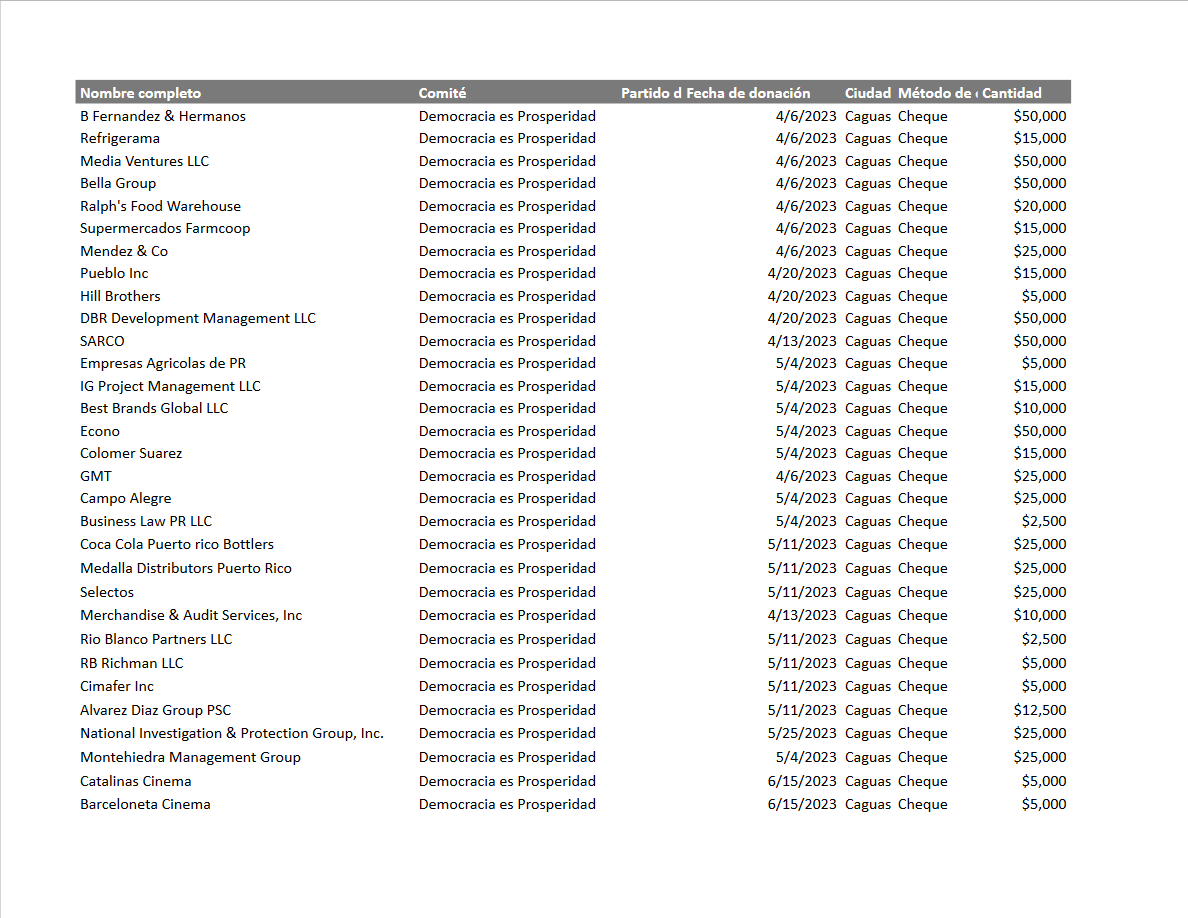
Task: Select 'Montehiedra Management Group' cell
Action: (190, 757)
